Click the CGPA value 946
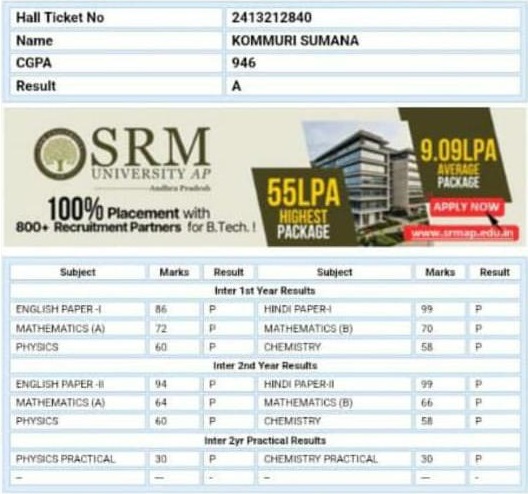 [243, 63]
